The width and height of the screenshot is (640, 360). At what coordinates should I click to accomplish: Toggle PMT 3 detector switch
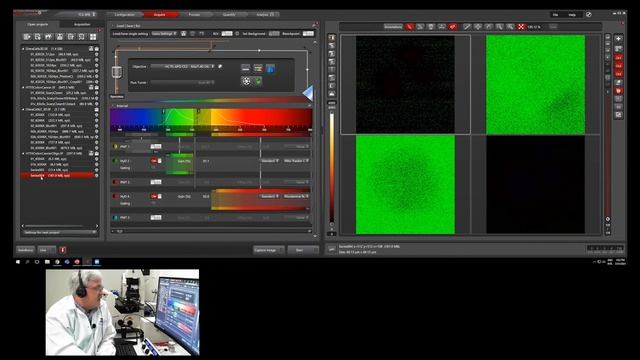coord(156,182)
